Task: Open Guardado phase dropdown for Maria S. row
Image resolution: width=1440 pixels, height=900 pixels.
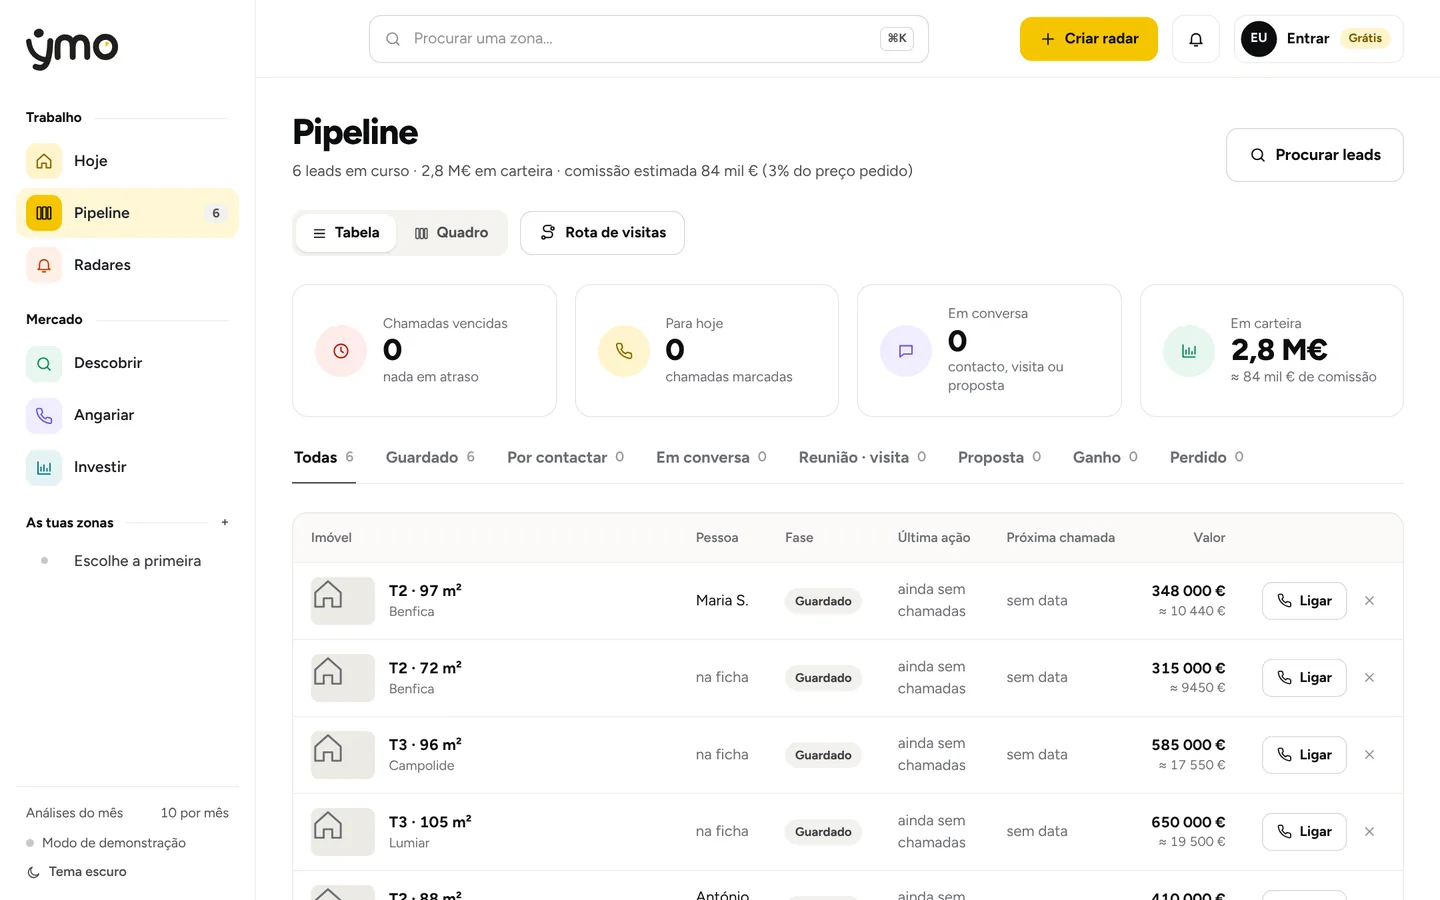Action: click(x=823, y=601)
